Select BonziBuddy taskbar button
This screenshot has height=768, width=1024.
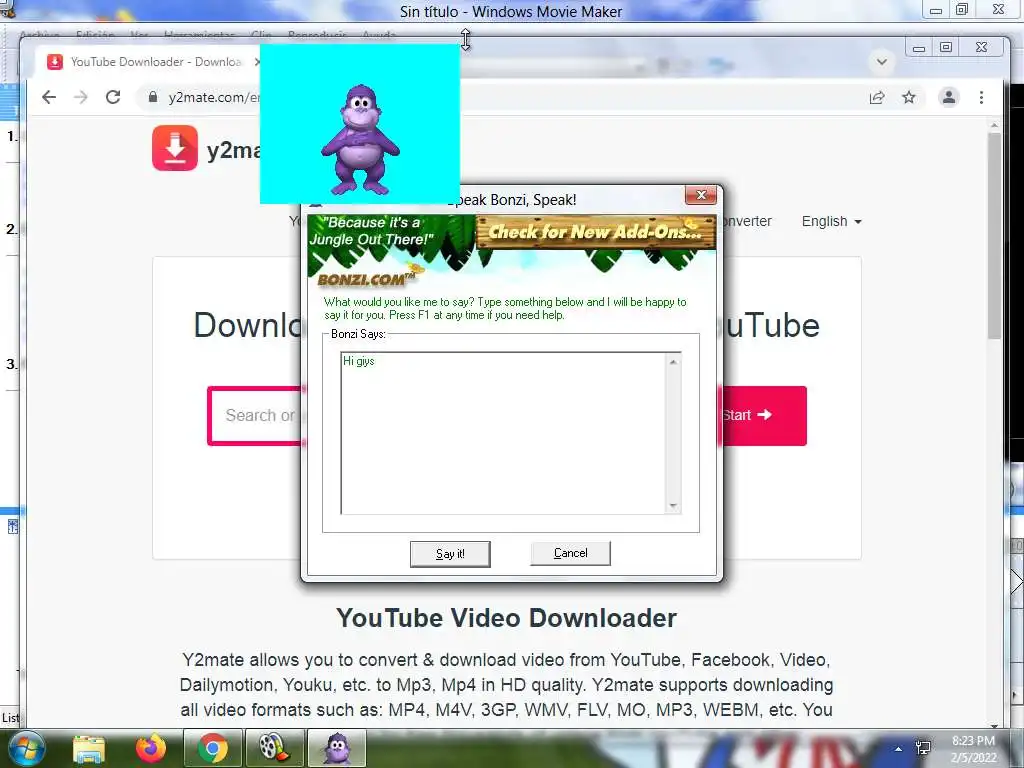336,748
